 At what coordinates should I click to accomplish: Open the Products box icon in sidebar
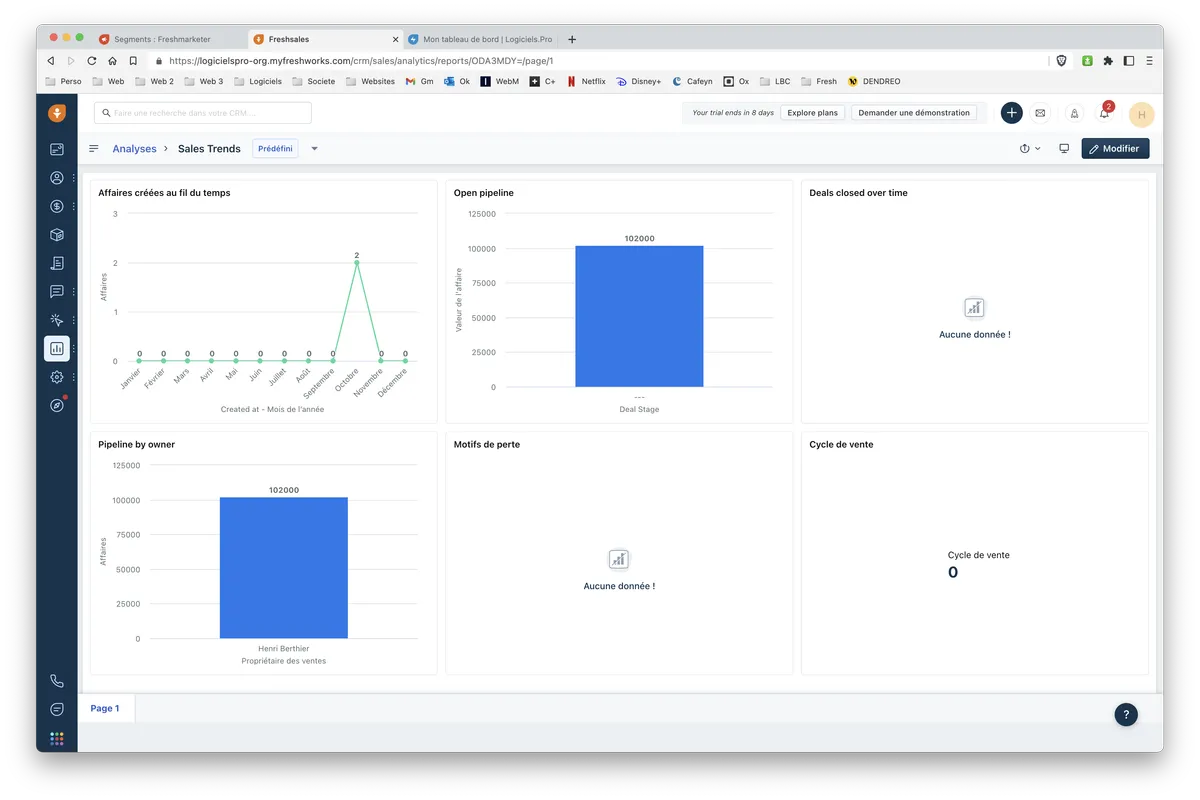(x=57, y=235)
